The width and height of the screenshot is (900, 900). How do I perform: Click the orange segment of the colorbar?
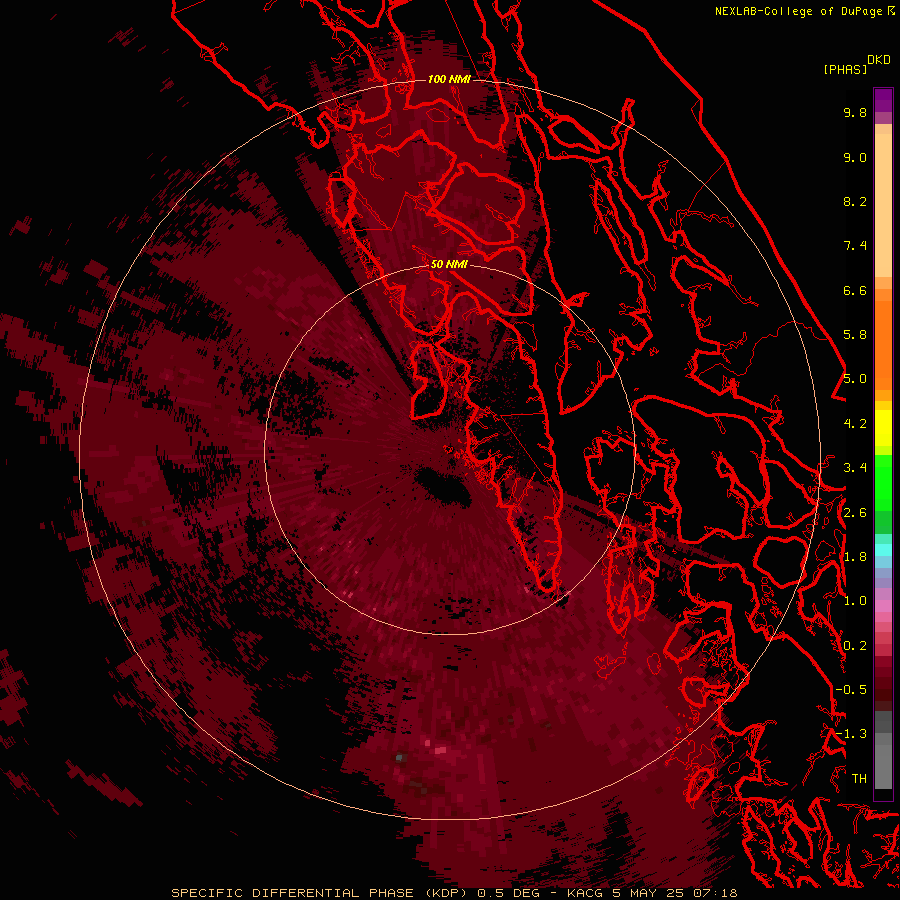pos(883,344)
